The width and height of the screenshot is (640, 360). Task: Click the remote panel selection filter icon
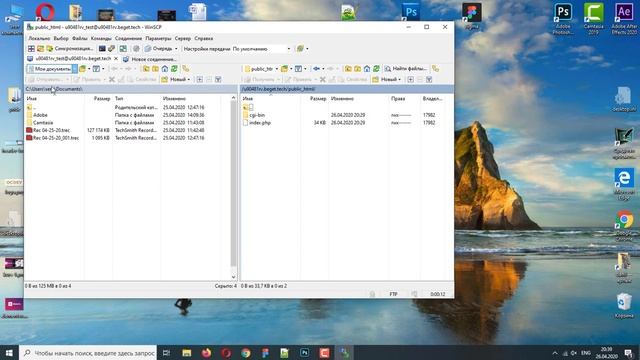click(x=429, y=80)
